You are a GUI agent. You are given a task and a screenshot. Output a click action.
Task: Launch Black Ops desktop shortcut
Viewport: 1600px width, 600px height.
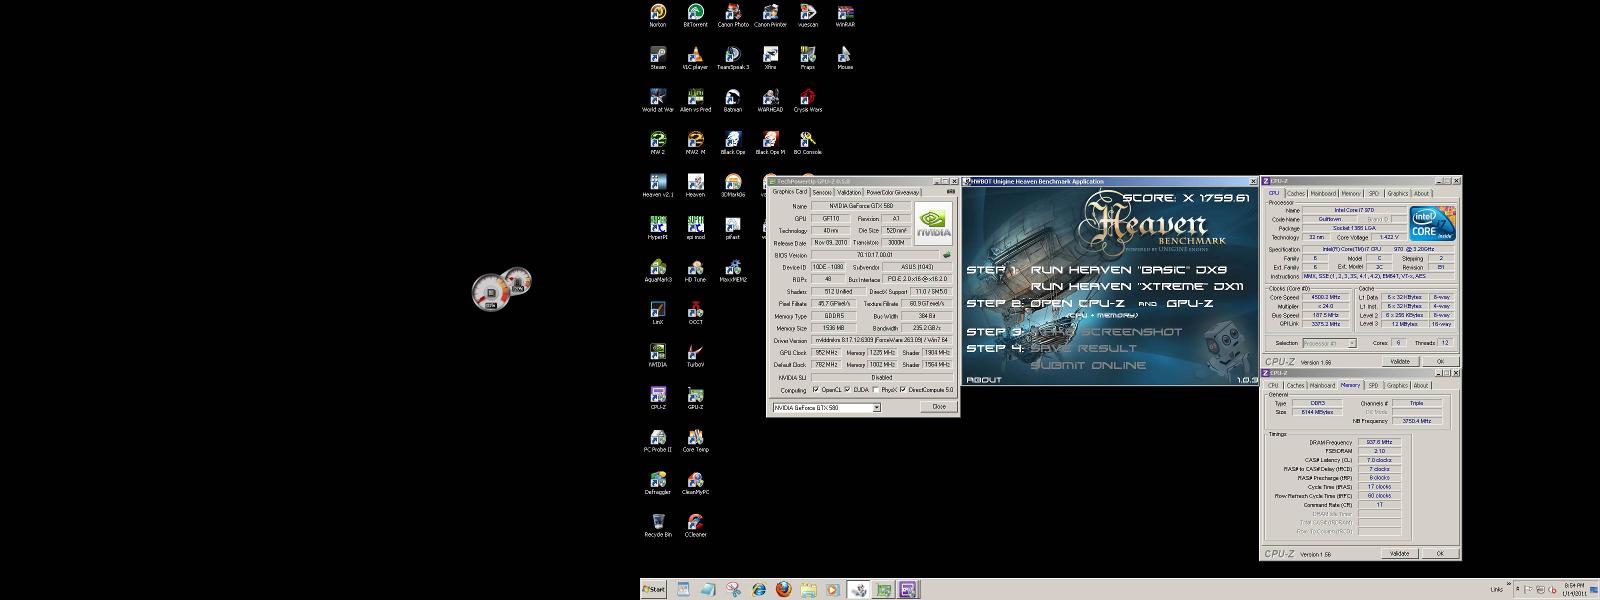point(733,142)
